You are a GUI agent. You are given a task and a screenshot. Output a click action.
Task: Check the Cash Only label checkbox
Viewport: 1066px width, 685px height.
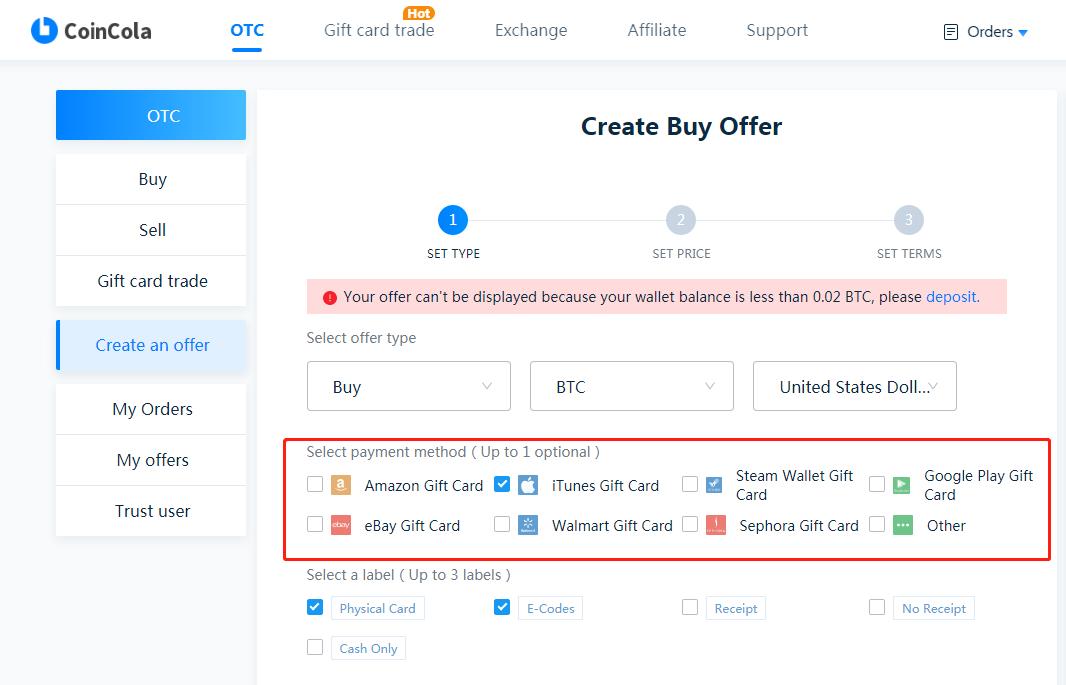tap(315, 647)
